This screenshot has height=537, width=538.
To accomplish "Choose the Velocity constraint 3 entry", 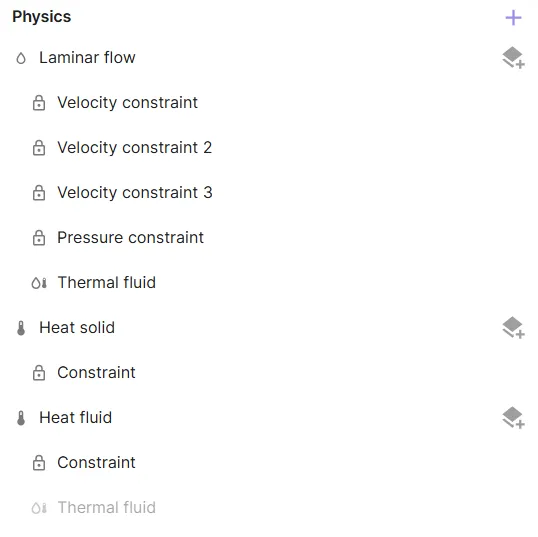I will [x=135, y=193].
